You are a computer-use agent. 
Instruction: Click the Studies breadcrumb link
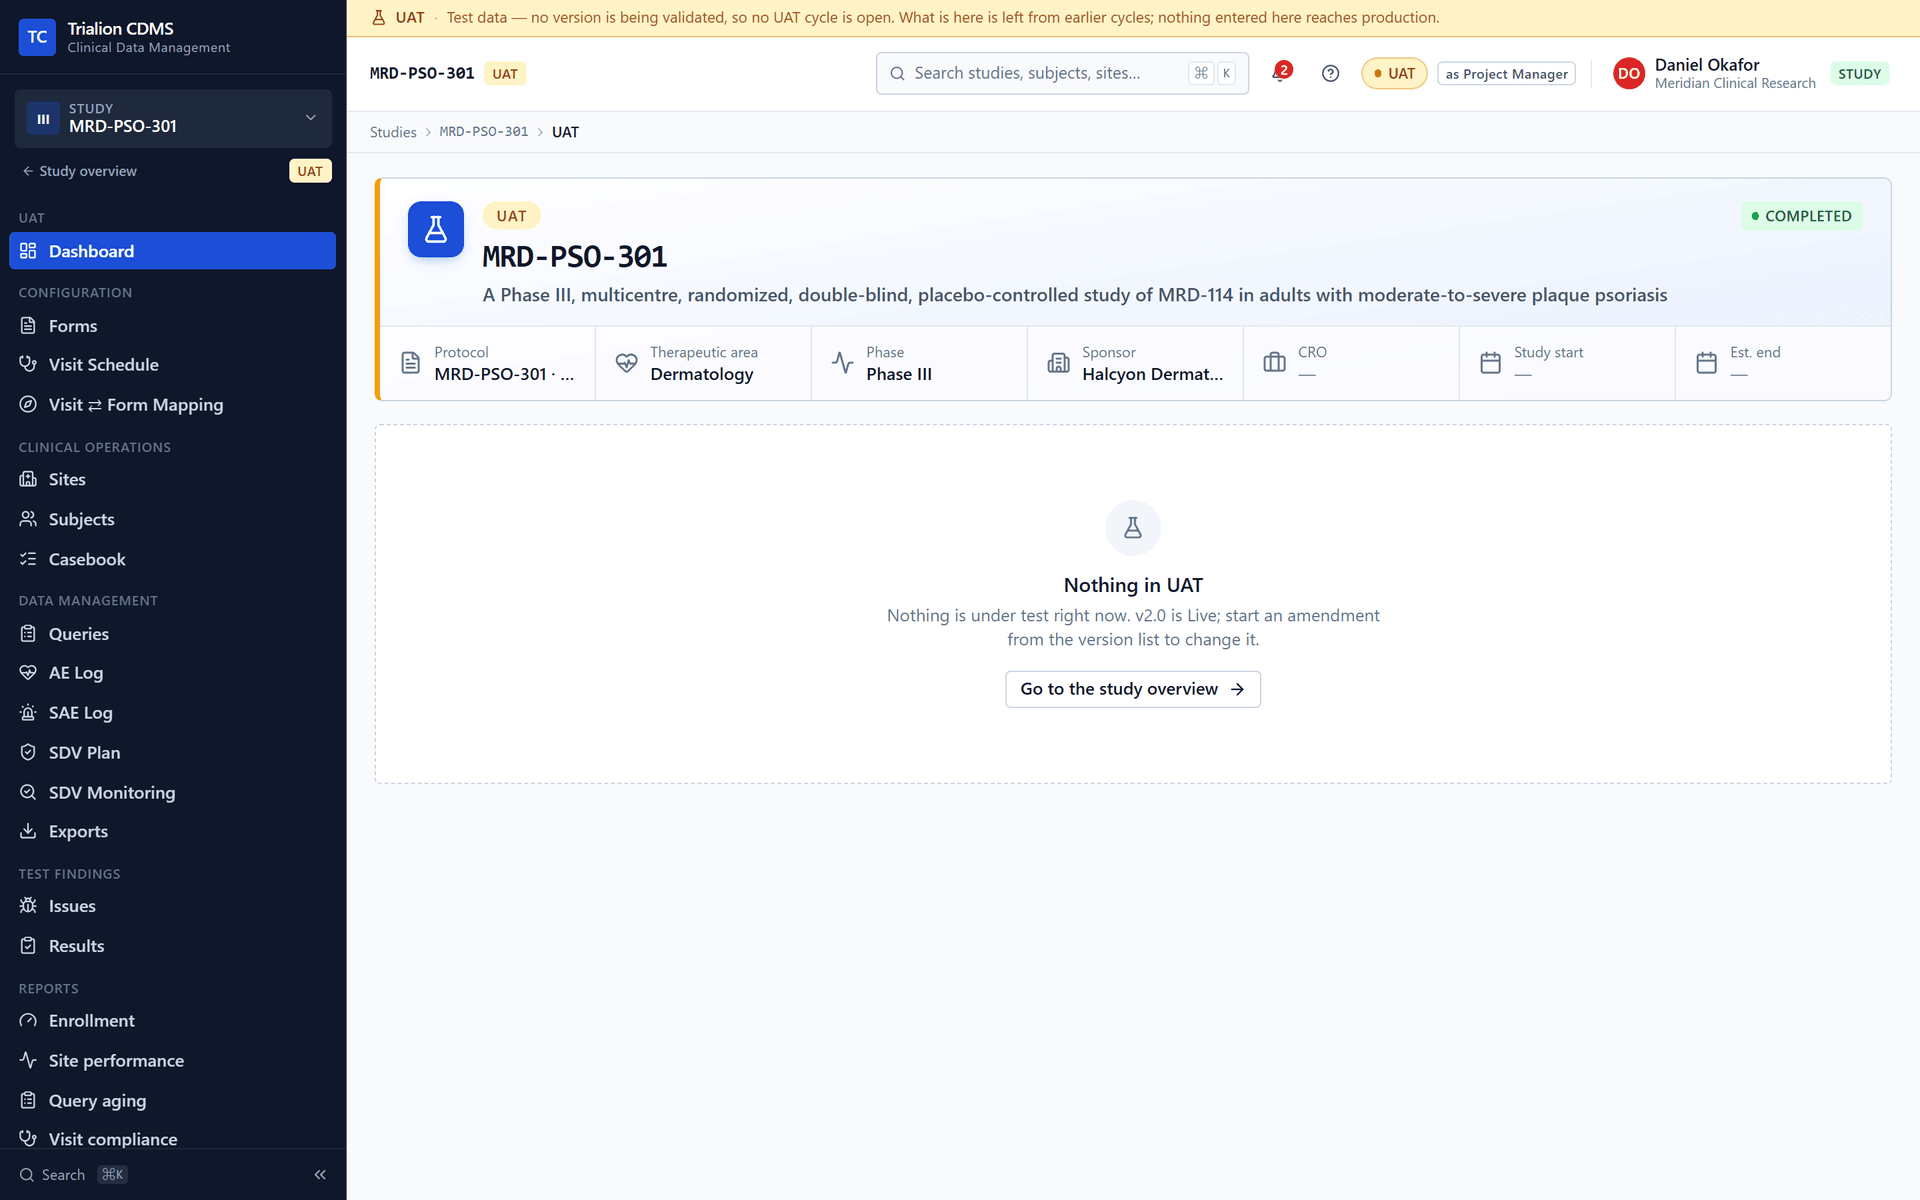click(393, 132)
